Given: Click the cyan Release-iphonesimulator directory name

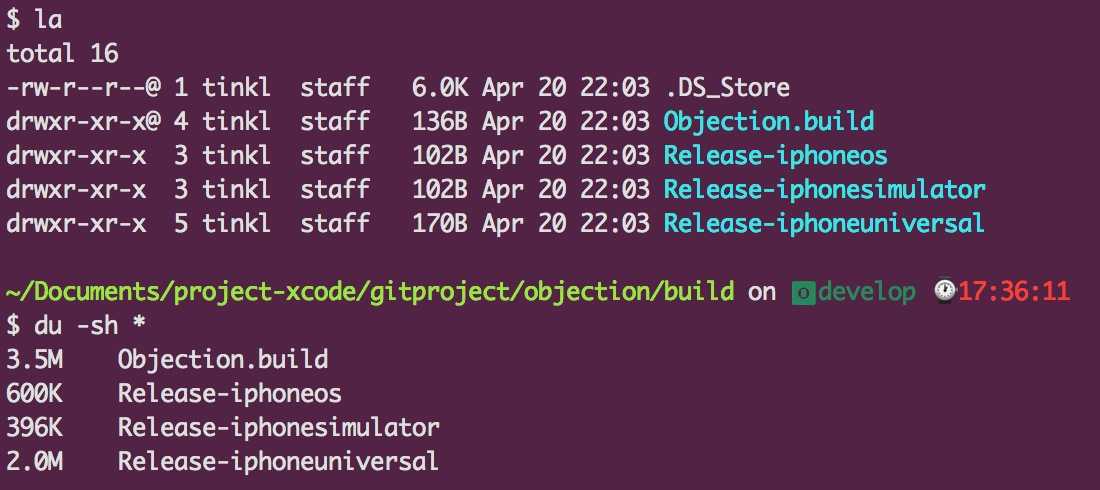Looking at the screenshot, I should tap(824, 189).
